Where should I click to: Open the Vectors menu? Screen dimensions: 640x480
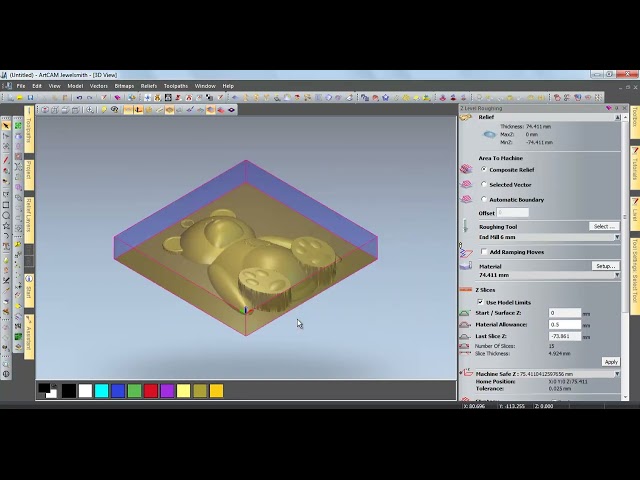click(99, 86)
